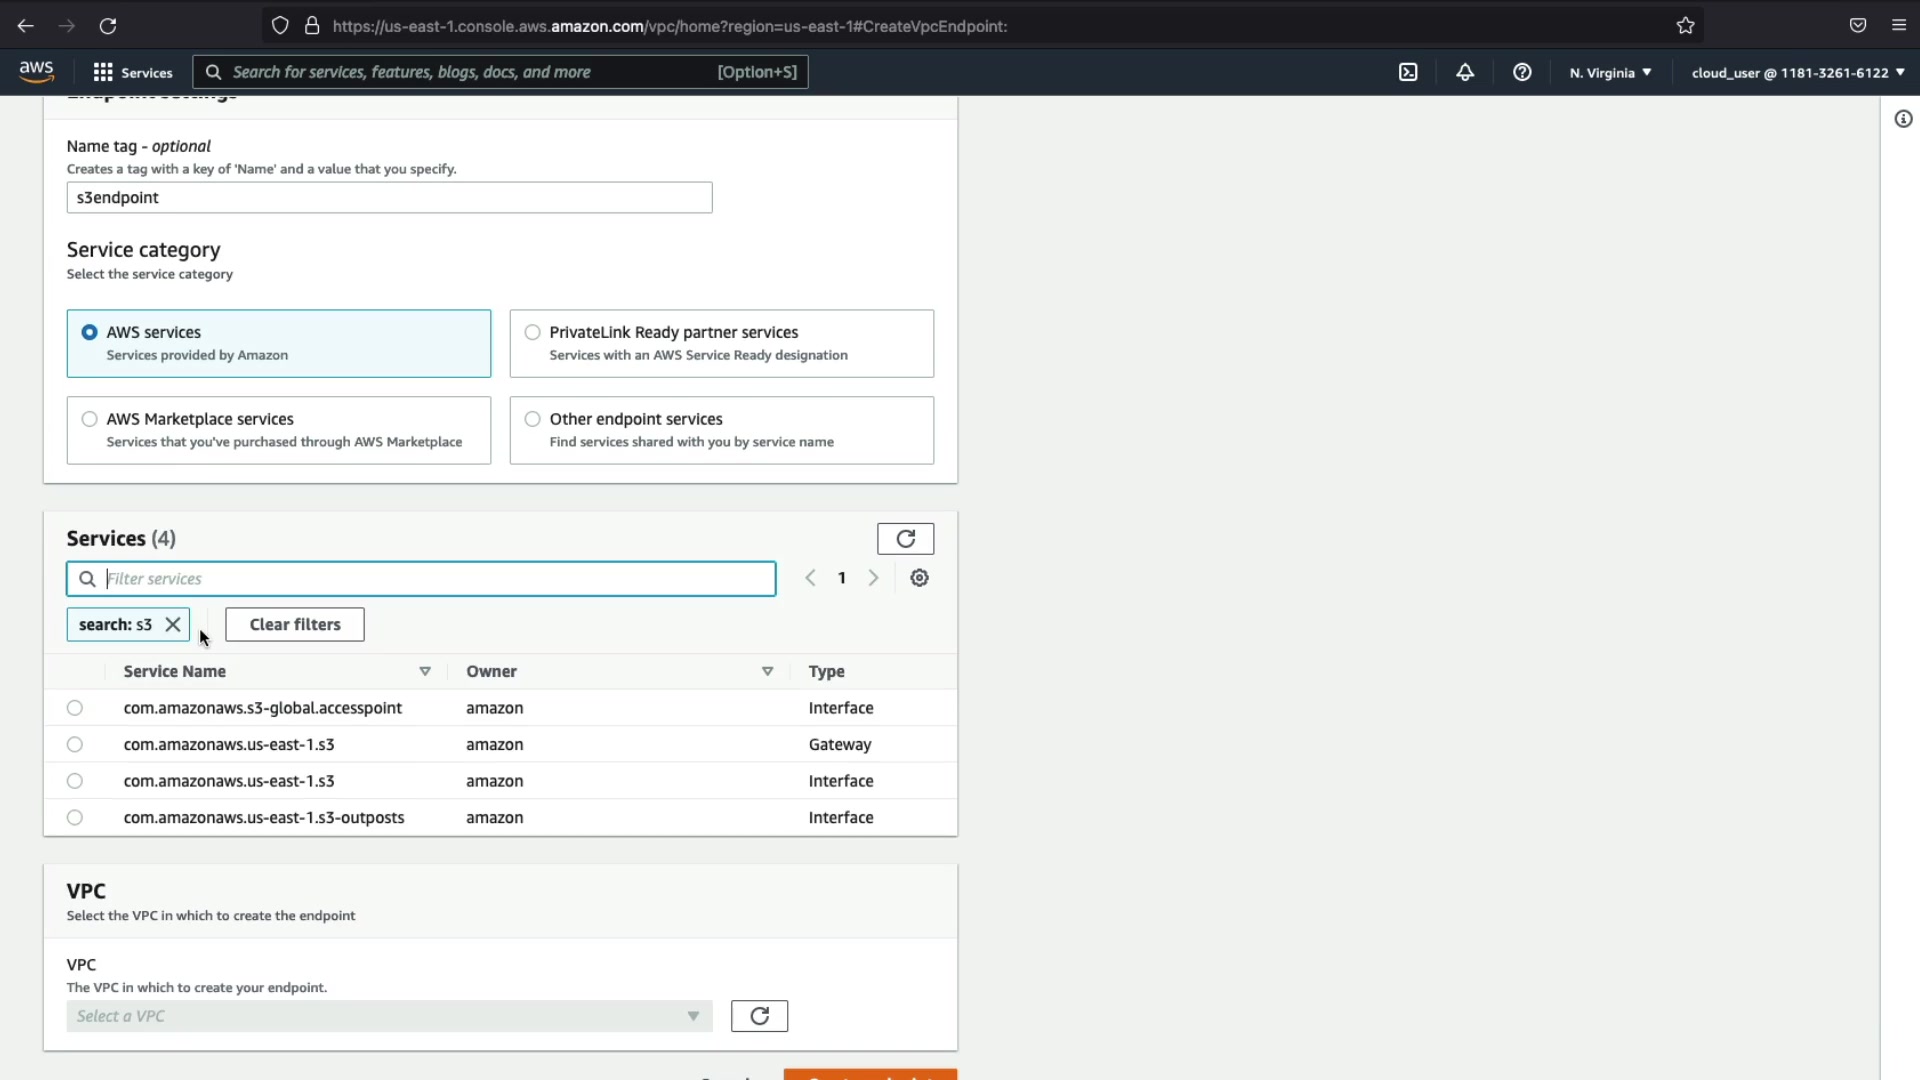The image size is (1920, 1080).
Task: Select the com.amazonaws.s3-global.accesspoint service radio
Action: tap(75, 708)
